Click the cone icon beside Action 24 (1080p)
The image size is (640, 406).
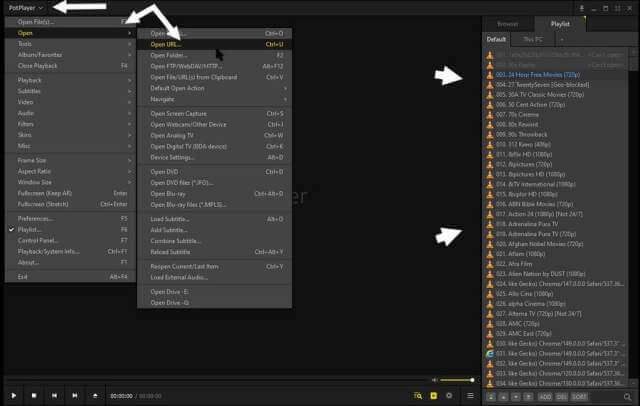pos(489,214)
